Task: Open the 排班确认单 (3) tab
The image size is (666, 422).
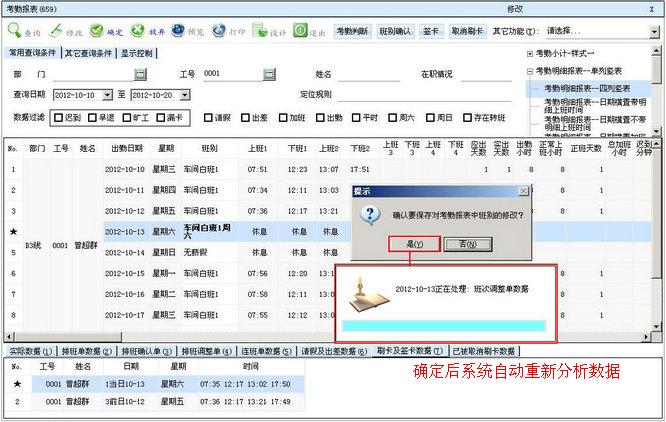Action: point(147,352)
